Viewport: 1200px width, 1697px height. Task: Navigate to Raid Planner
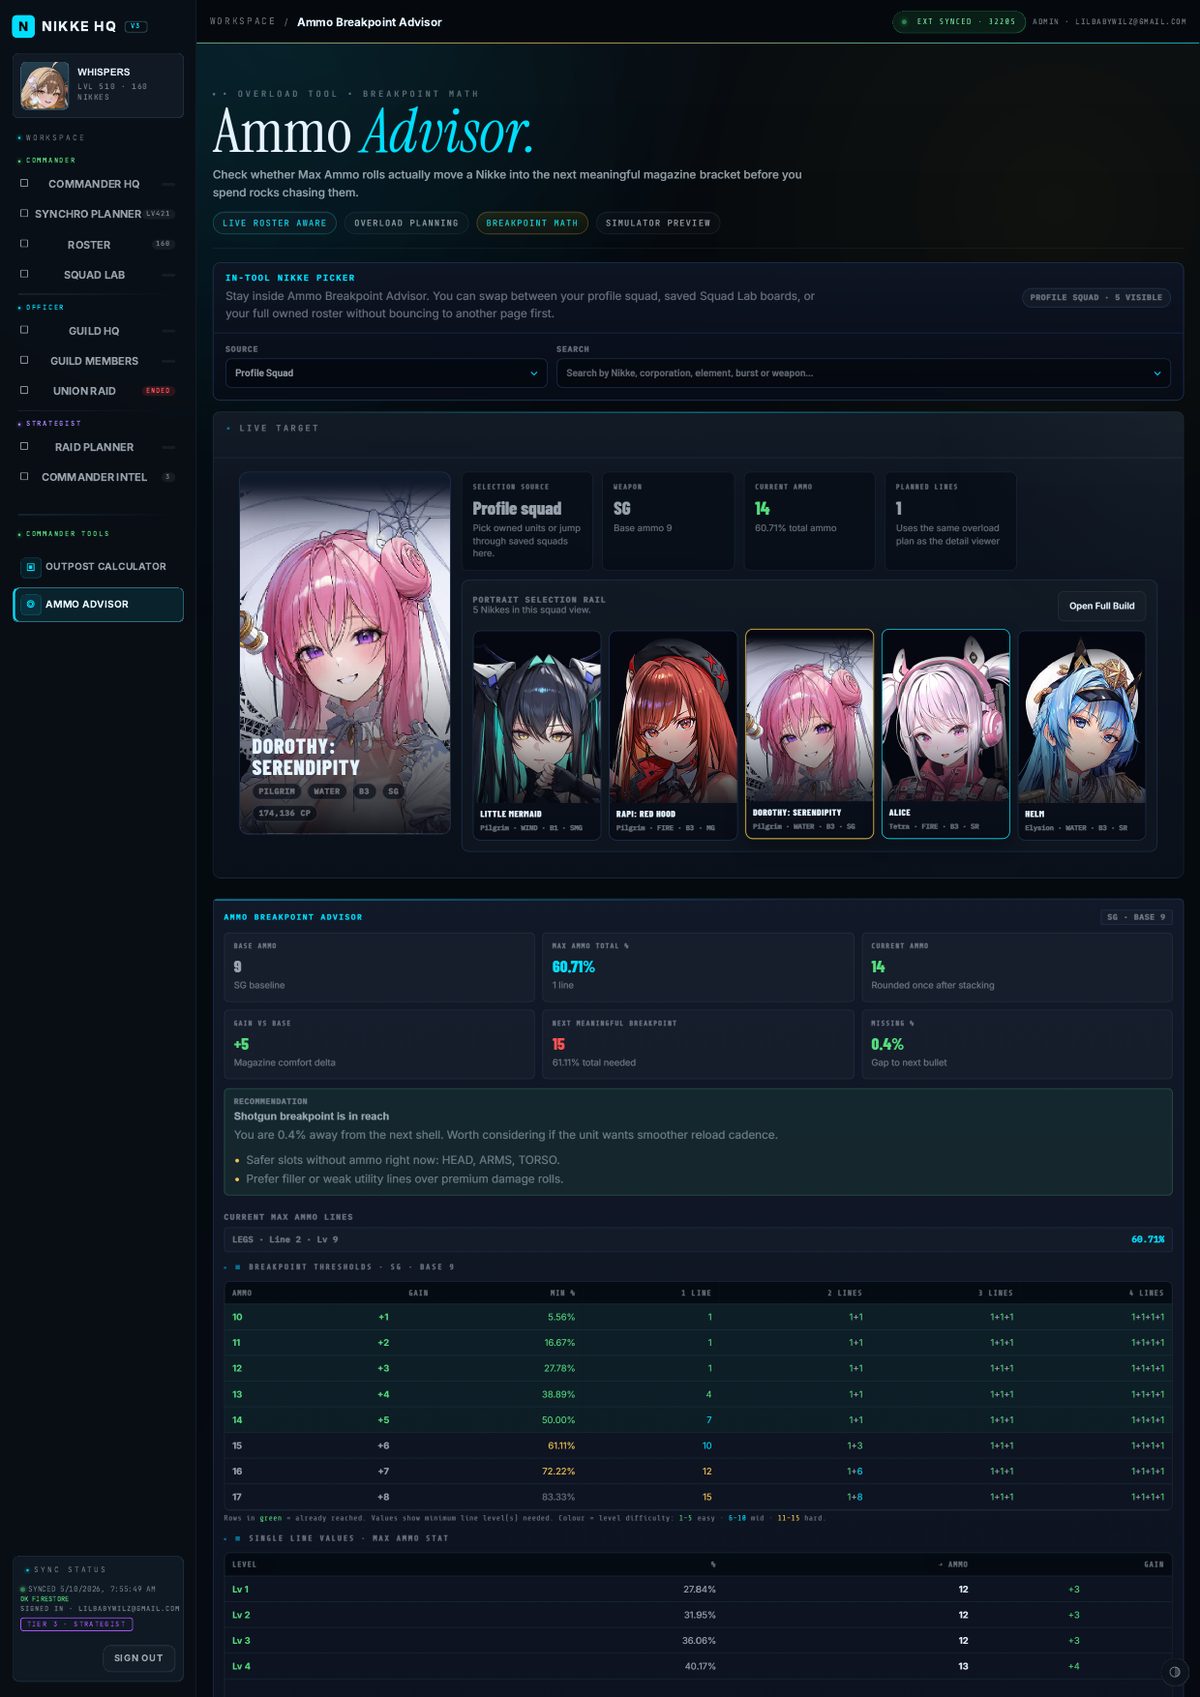[98, 447]
